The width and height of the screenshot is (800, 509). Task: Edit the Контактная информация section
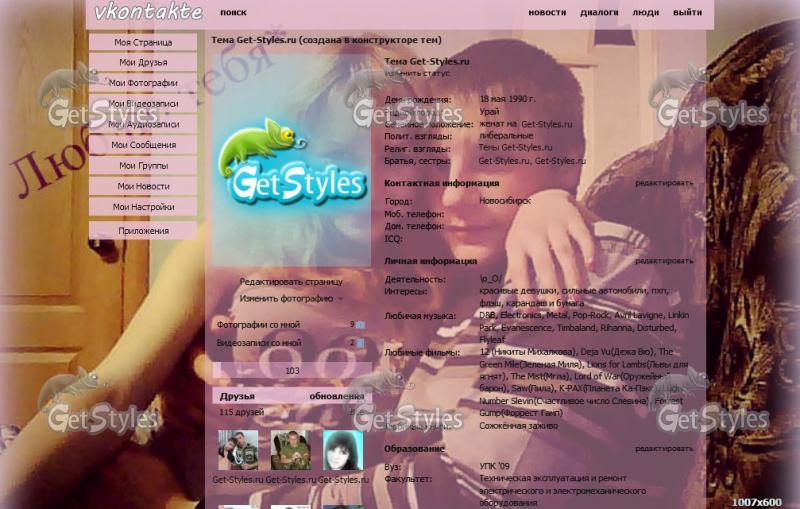pyautogui.click(x=664, y=183)
